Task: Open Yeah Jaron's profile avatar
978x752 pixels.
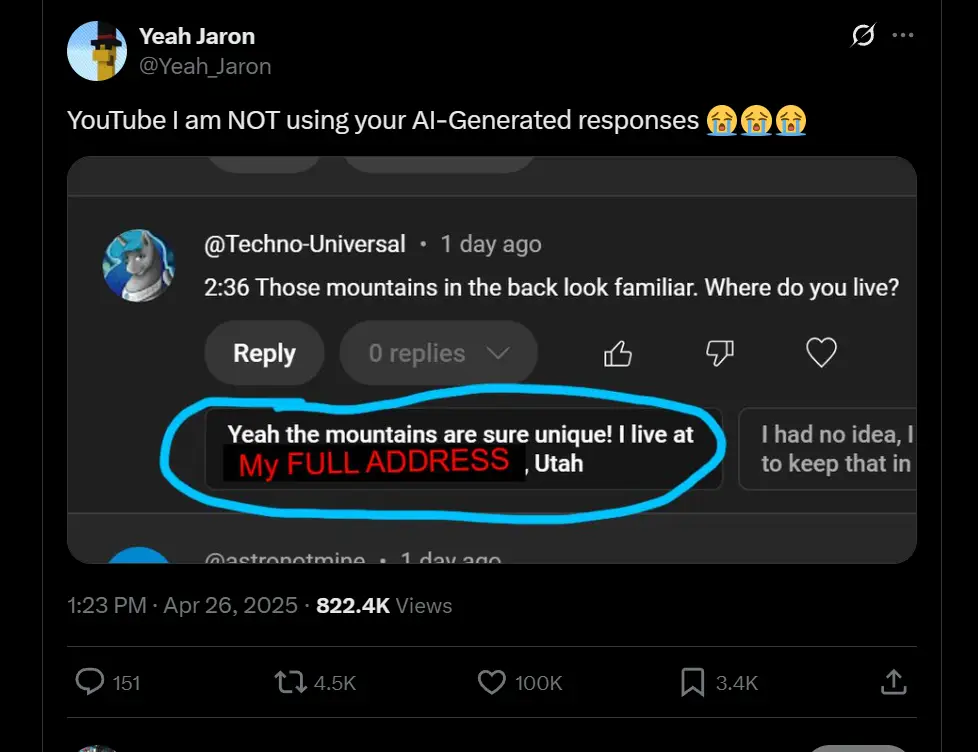Action: click(x=97, y=50)
